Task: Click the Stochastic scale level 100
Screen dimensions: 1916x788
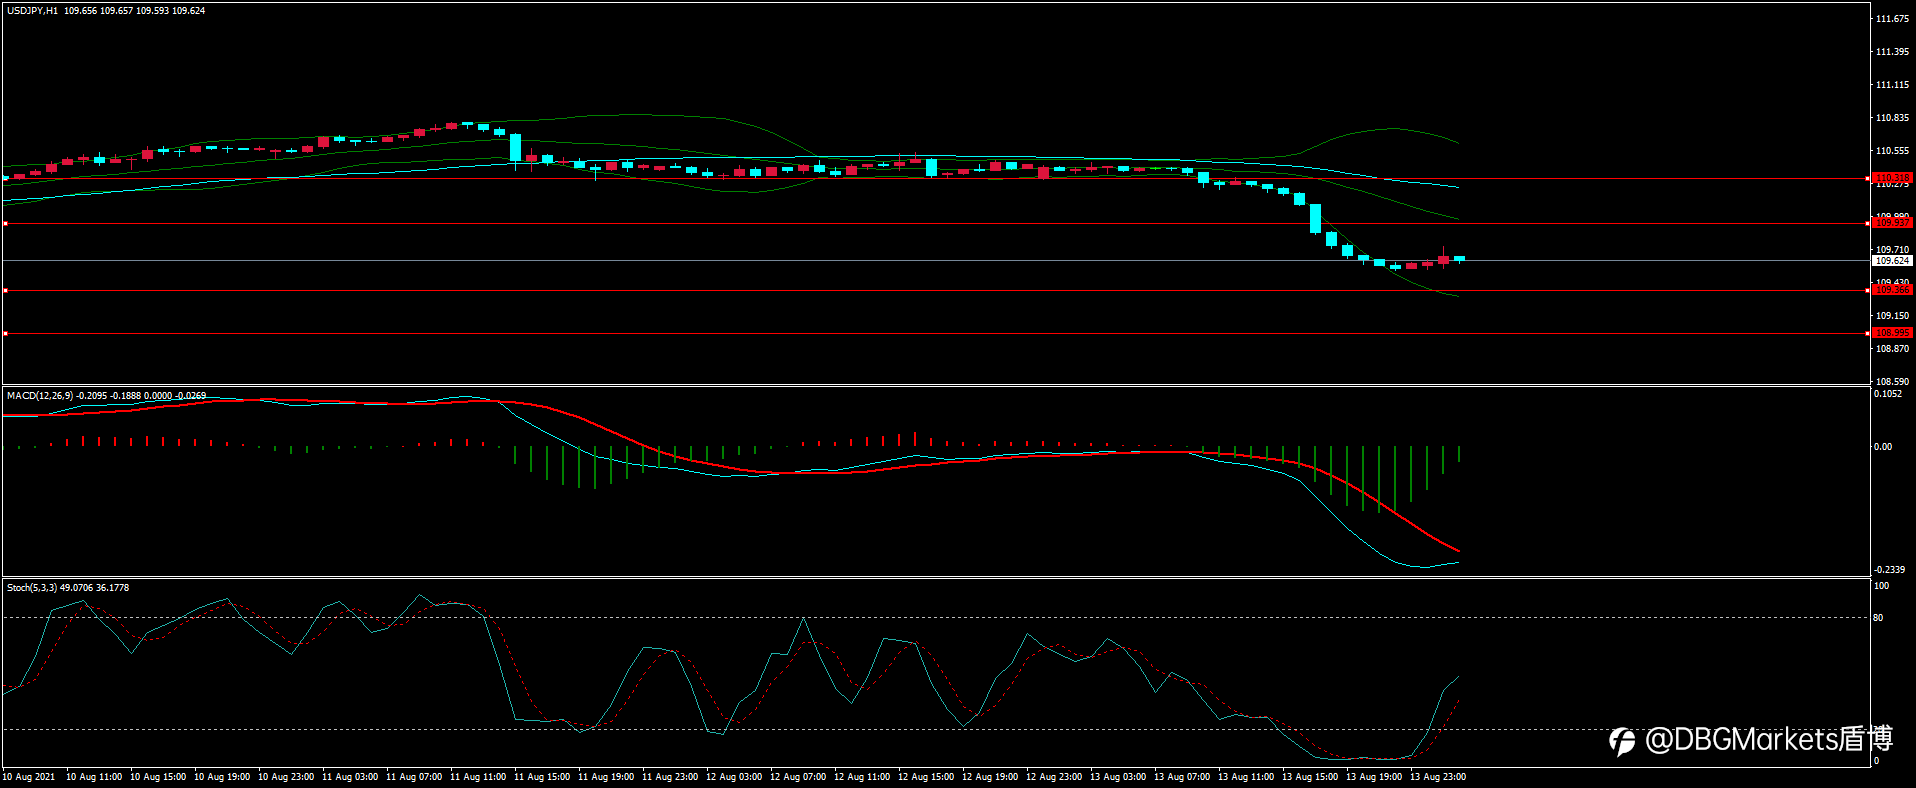Action: pyautogui.click(x=1881, y=586)
